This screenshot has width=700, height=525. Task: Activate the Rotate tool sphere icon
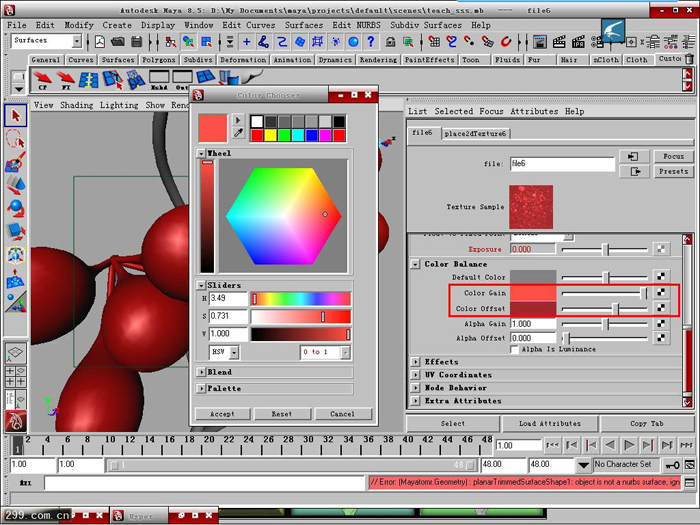[16, 208]
